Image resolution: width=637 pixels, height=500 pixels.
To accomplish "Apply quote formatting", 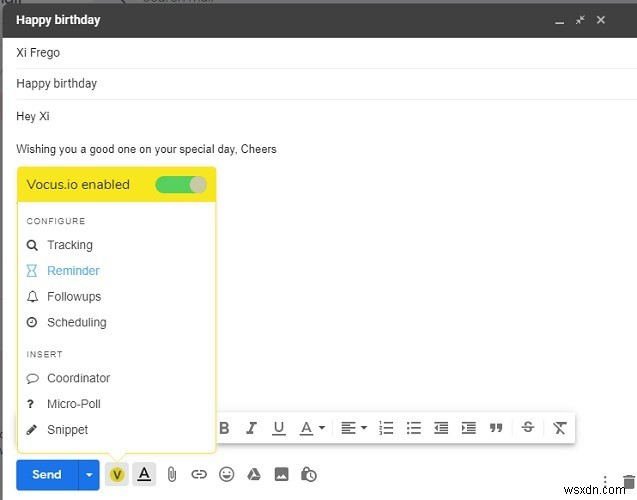I will 496,428.
